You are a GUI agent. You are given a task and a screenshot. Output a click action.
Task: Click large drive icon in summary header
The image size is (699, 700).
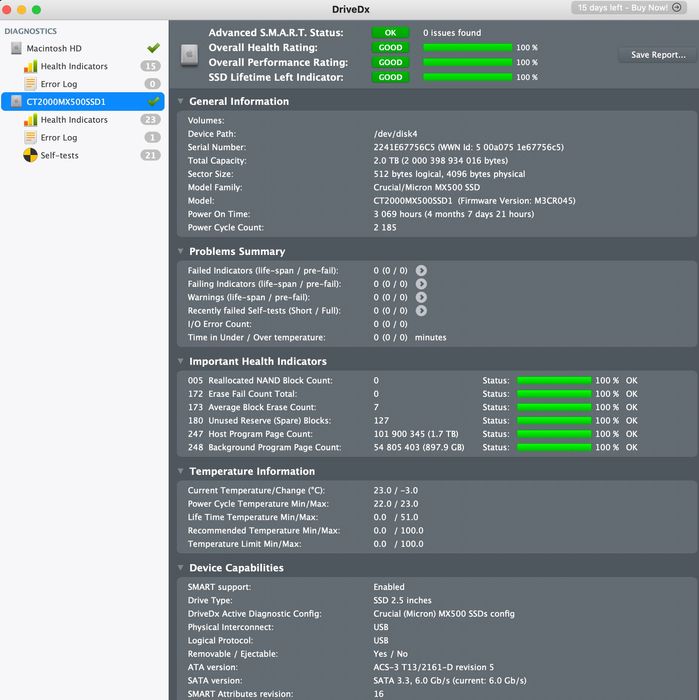coord(189,55)
